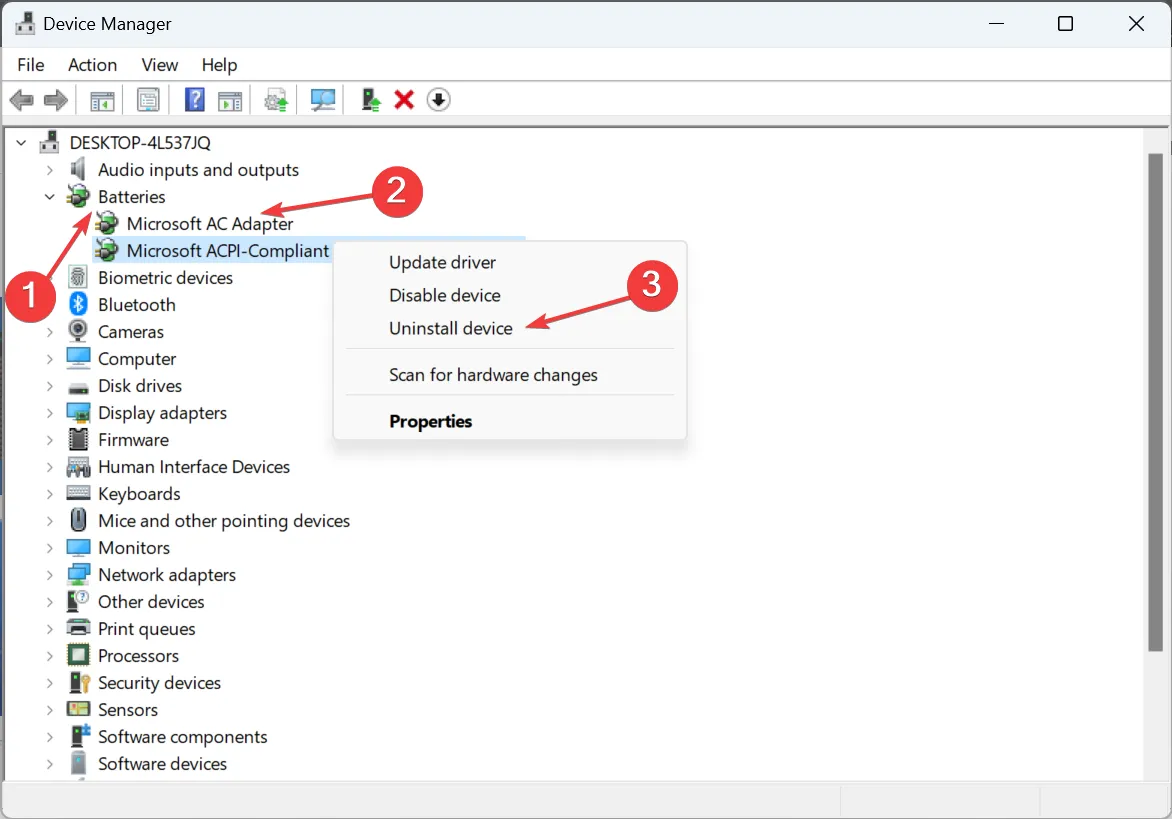Select Mice and other pointing devices
This screenshot has height=819, width=1172.
223,520
